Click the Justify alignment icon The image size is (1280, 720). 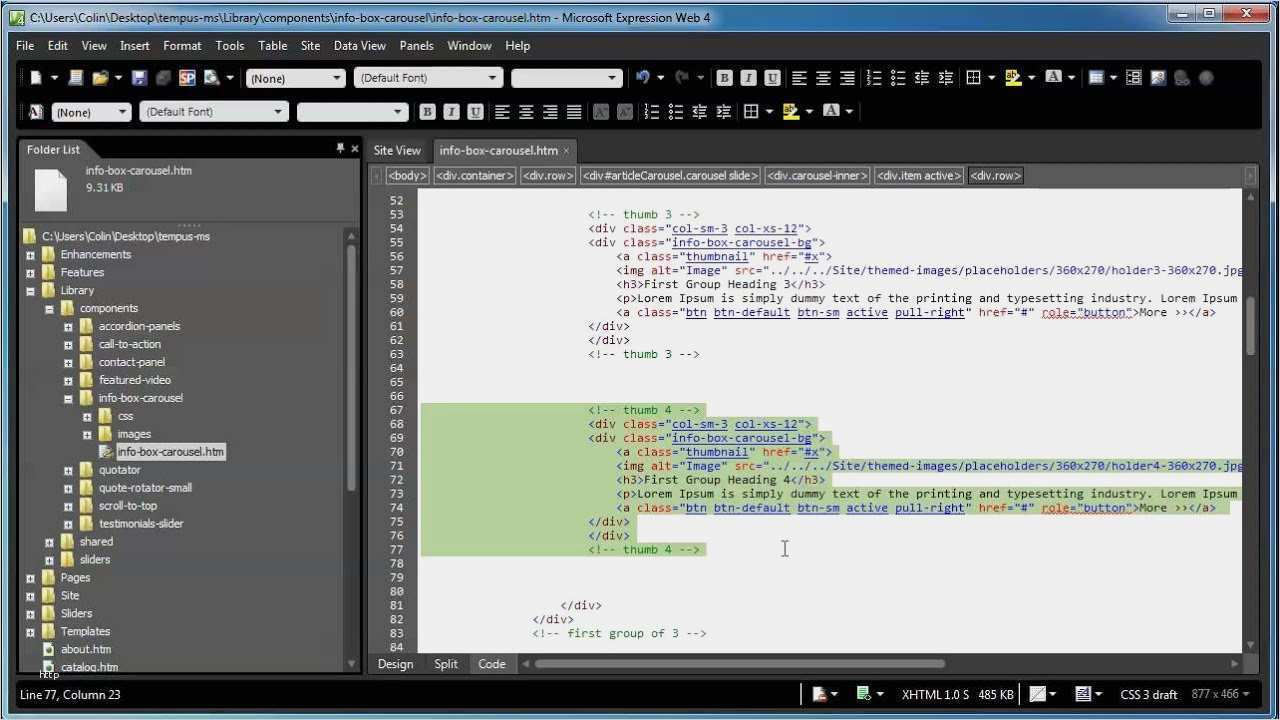[574, 112]
